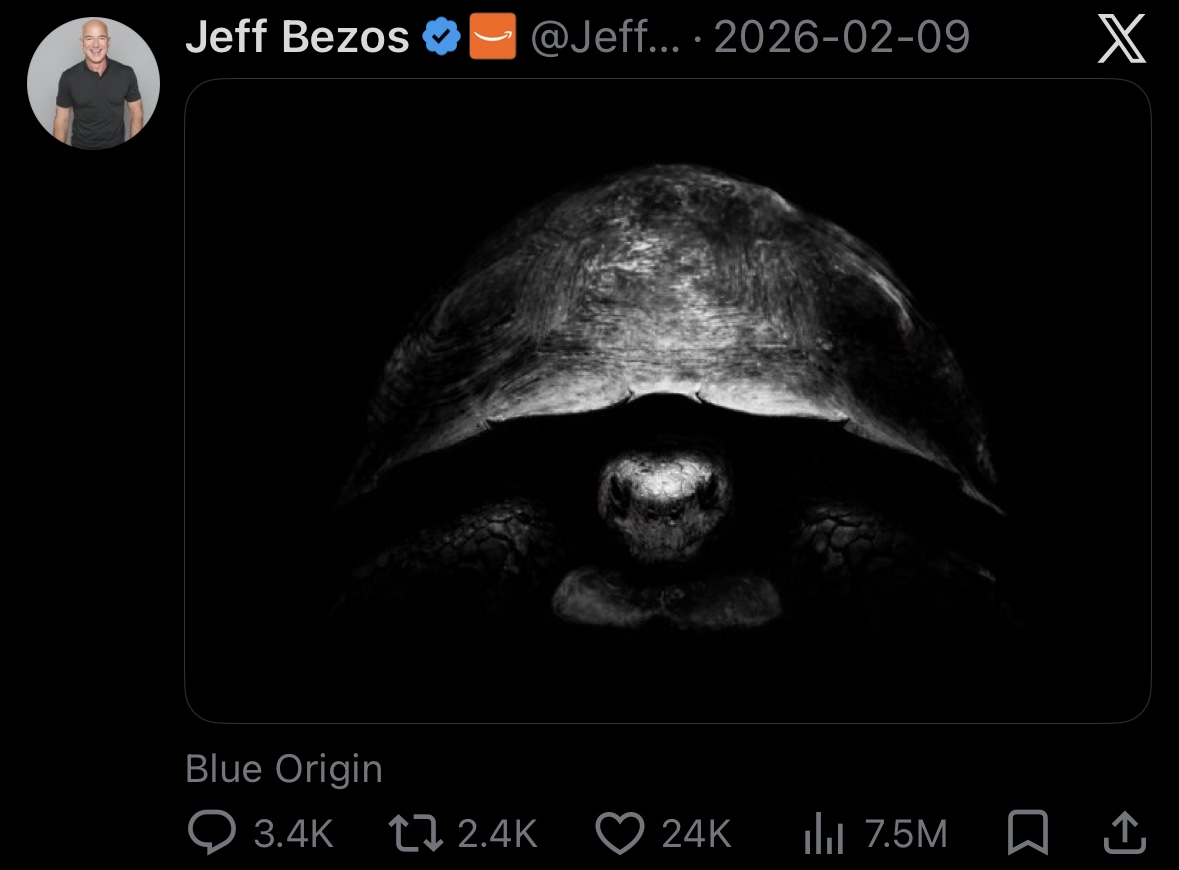This screenshot has width=1179, height=870.
Task: Click the tortoise's head in the photo
Action: point(665,502)
